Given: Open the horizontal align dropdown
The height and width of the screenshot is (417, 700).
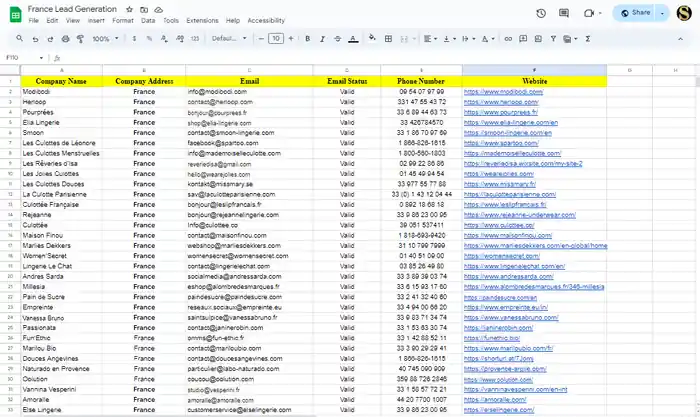Looking at the screenshot, I should click(430, 39).
